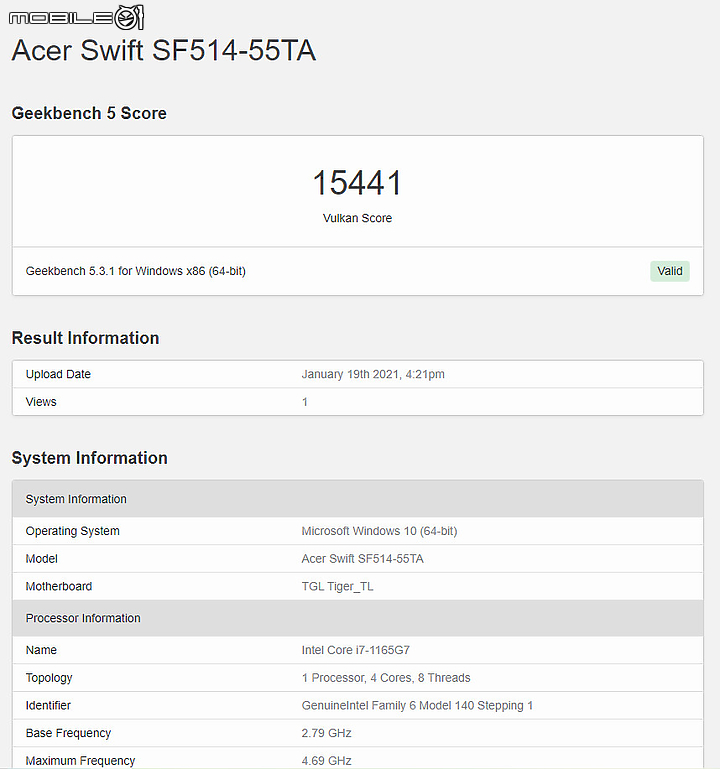Click the Motherboard label
Screen dimensions: 720x769
point(59,586)
